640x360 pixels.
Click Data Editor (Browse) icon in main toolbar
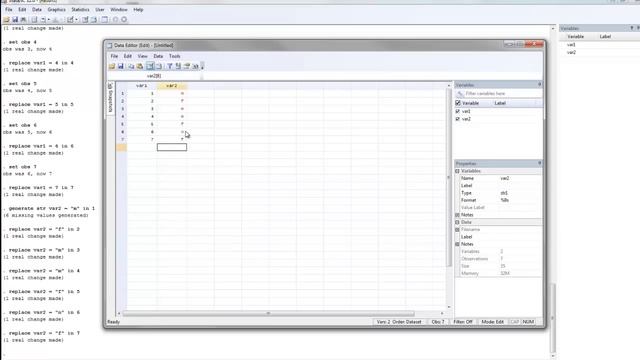click(x=93, y=19)
